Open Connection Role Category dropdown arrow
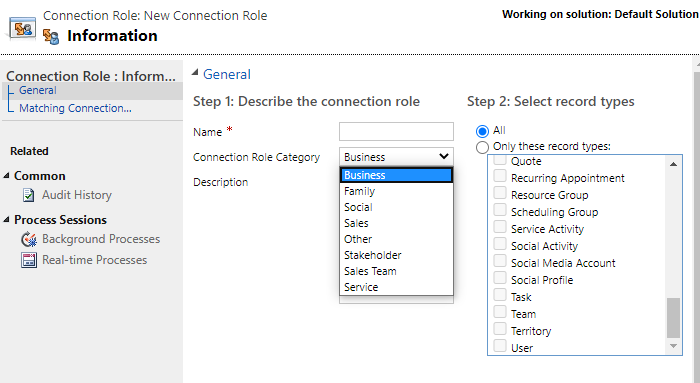 [x=443, y=156]
